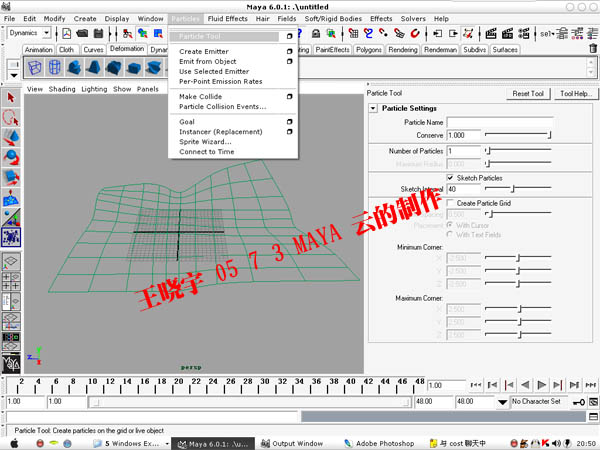
Task: Click the New Scene icon
Action: pos(67,34)
